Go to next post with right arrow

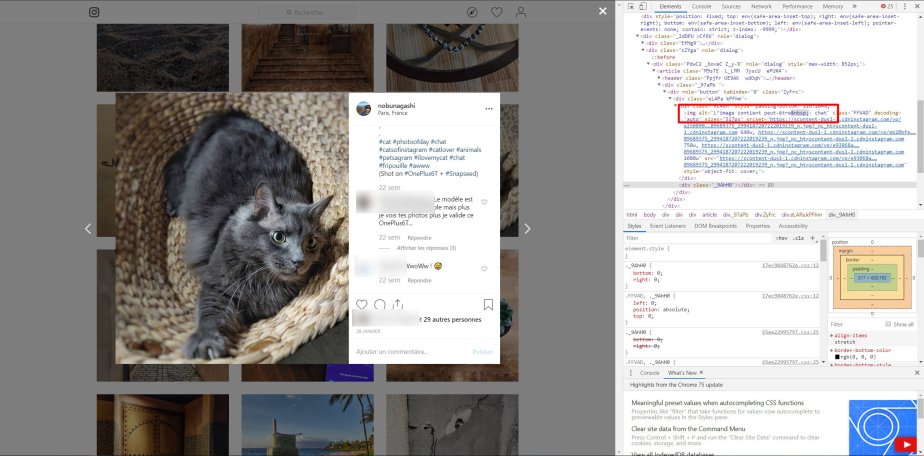(x=527, y=229)
